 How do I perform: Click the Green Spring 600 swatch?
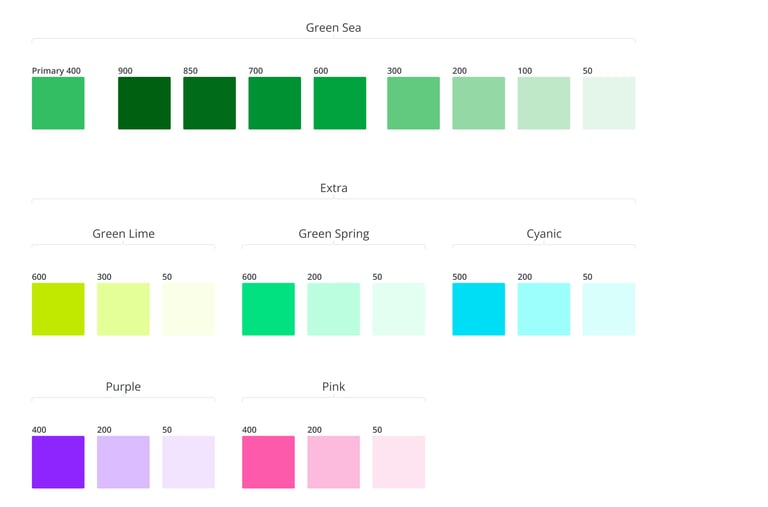(268, 309)
